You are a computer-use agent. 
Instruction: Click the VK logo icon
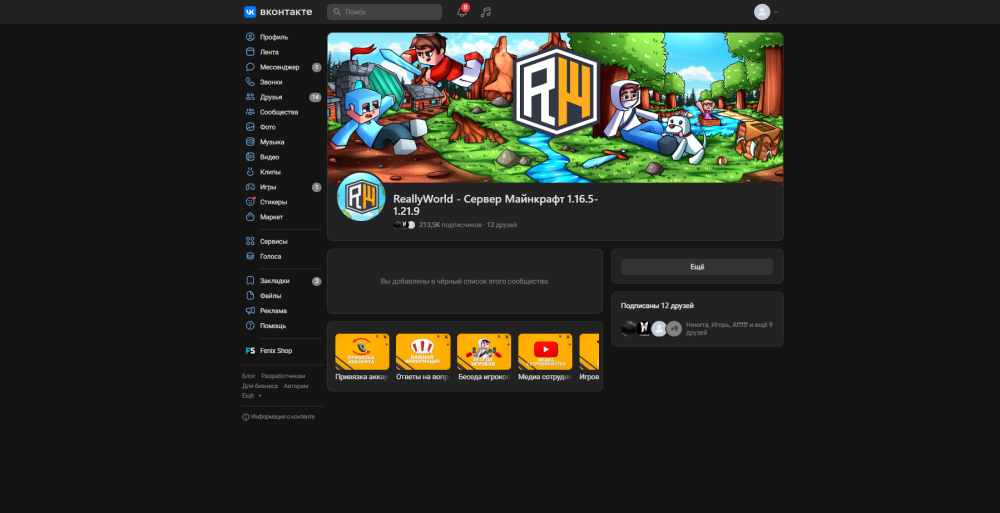pos(250,12)
